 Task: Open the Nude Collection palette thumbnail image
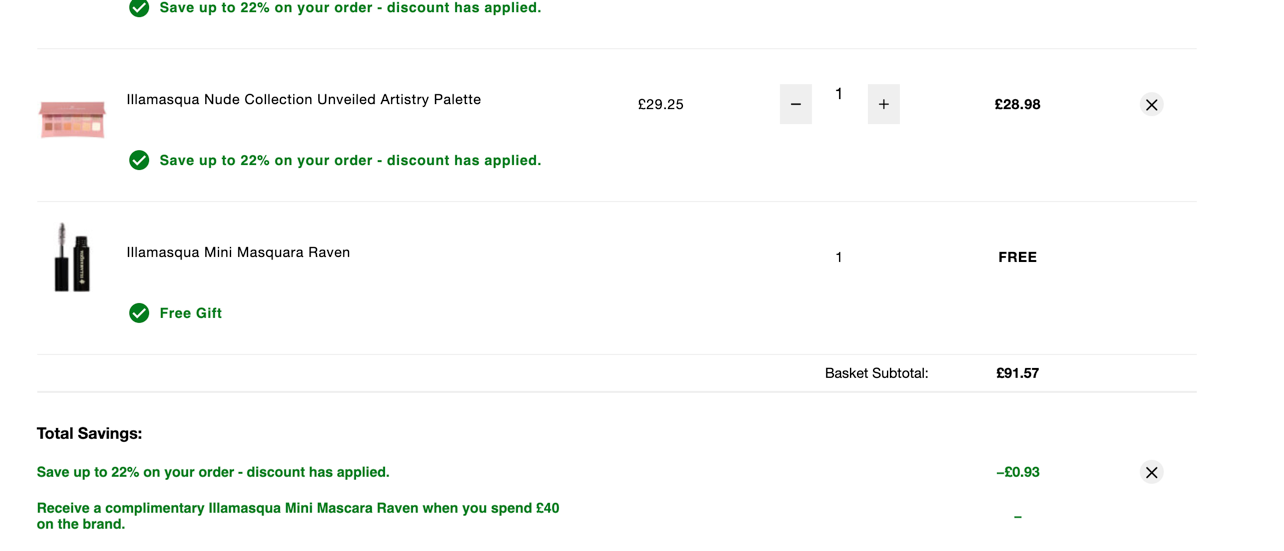[x=72, y=118]
